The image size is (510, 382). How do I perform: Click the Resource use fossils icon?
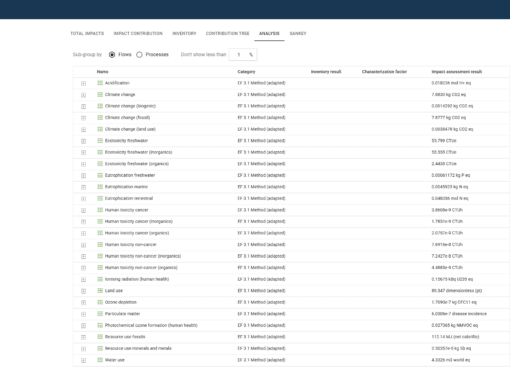(x=100, y=337)
